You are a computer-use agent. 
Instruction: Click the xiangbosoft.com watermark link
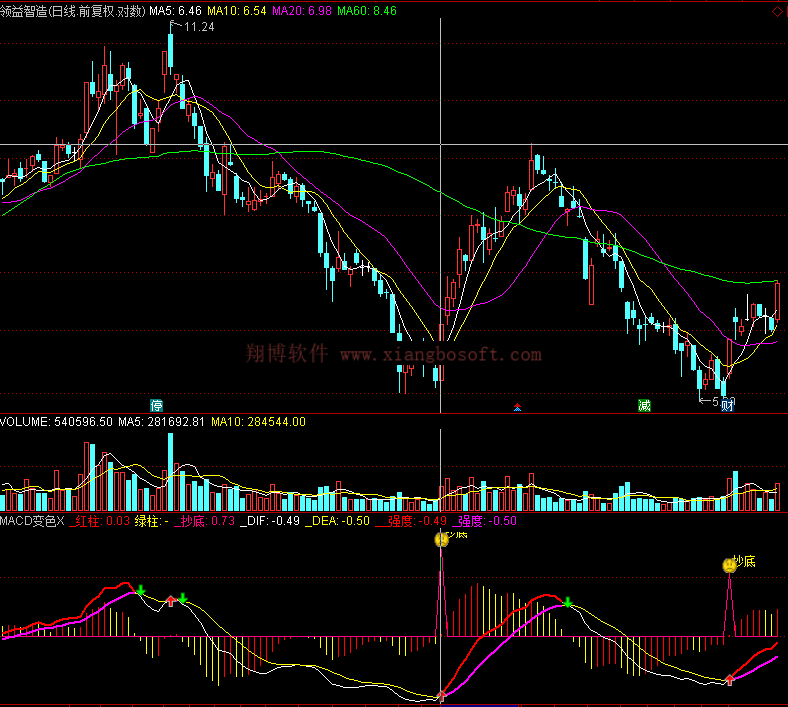point(440,354)
